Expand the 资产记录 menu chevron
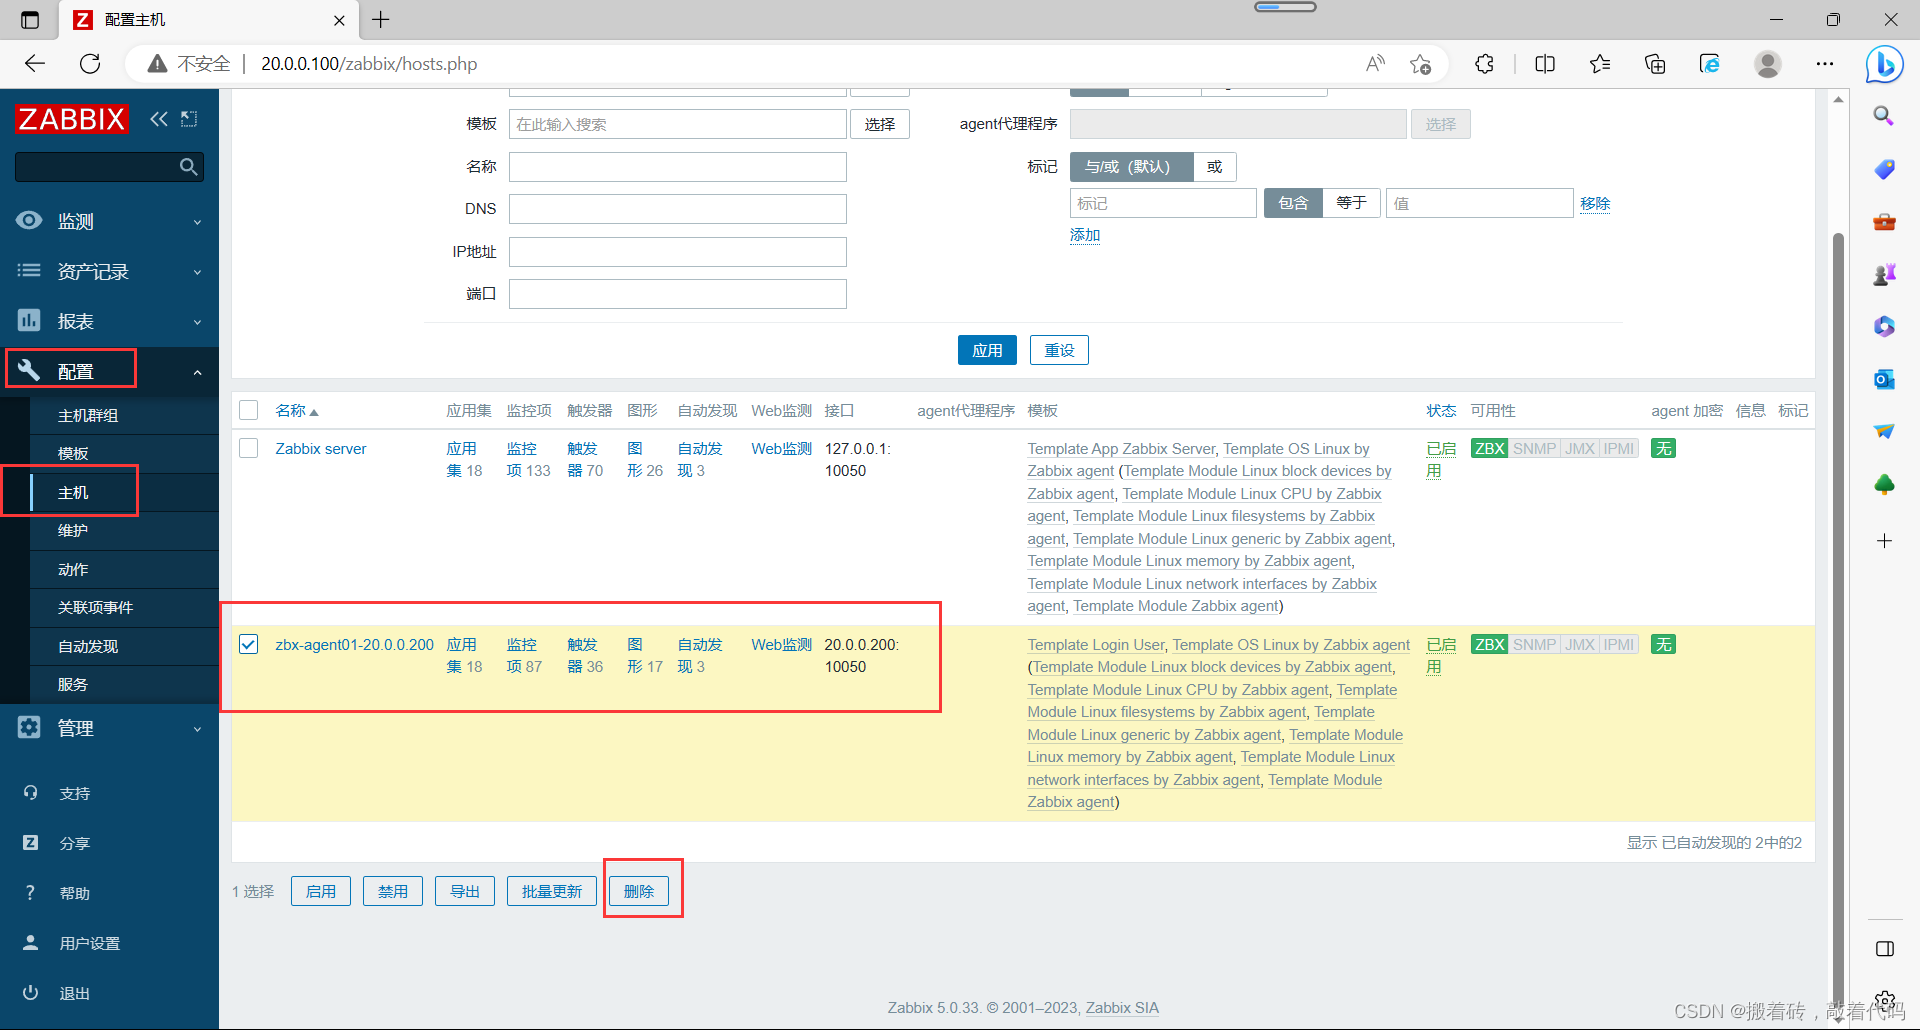1920x1030 pixels. click(x=197, y=272)
